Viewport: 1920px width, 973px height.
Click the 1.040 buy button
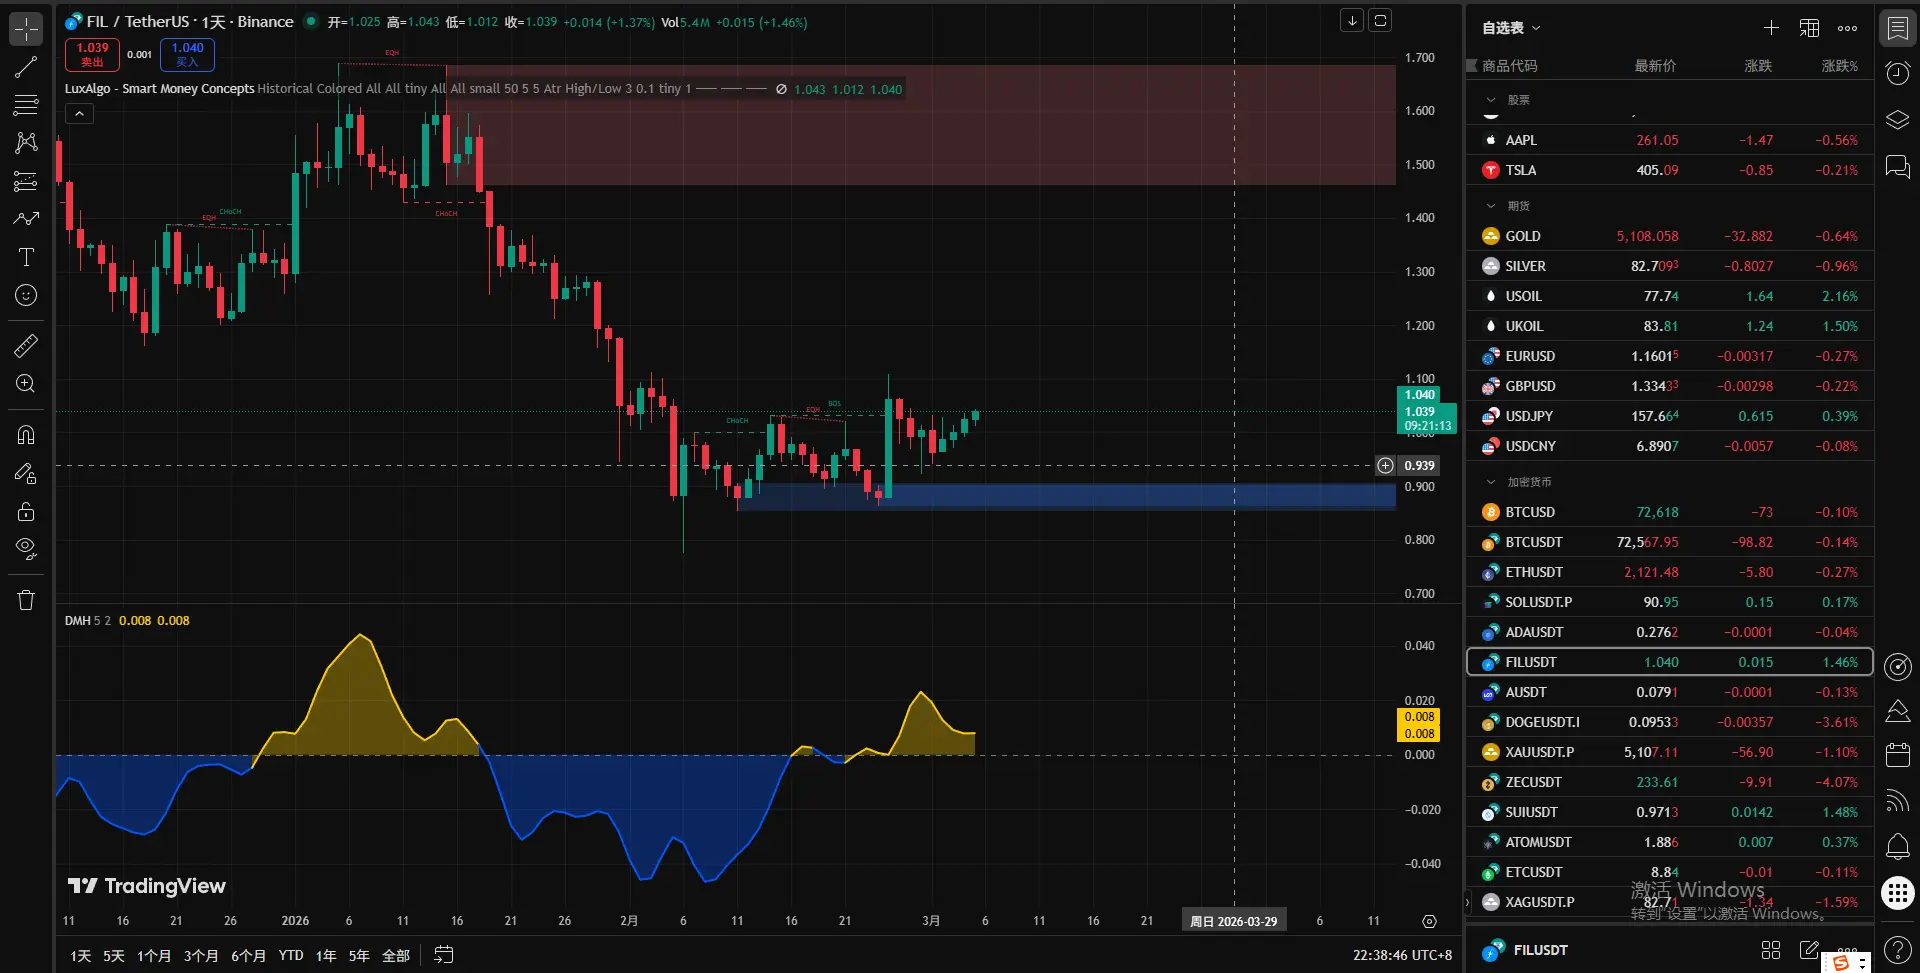tap(187, 54)
